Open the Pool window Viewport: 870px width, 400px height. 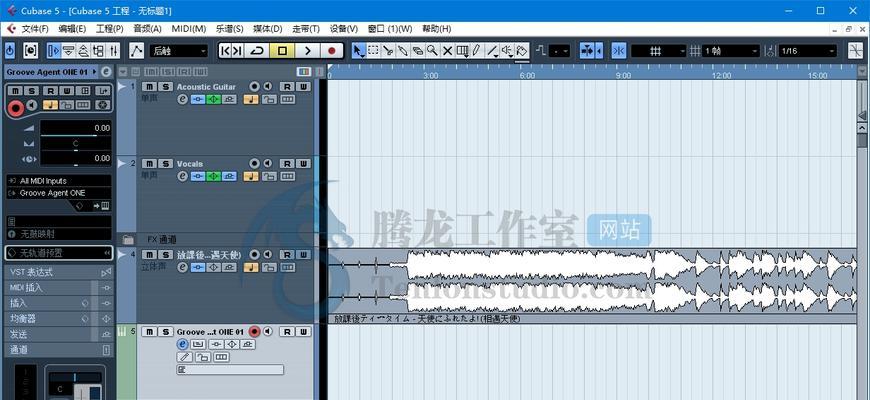click(98, 51)
